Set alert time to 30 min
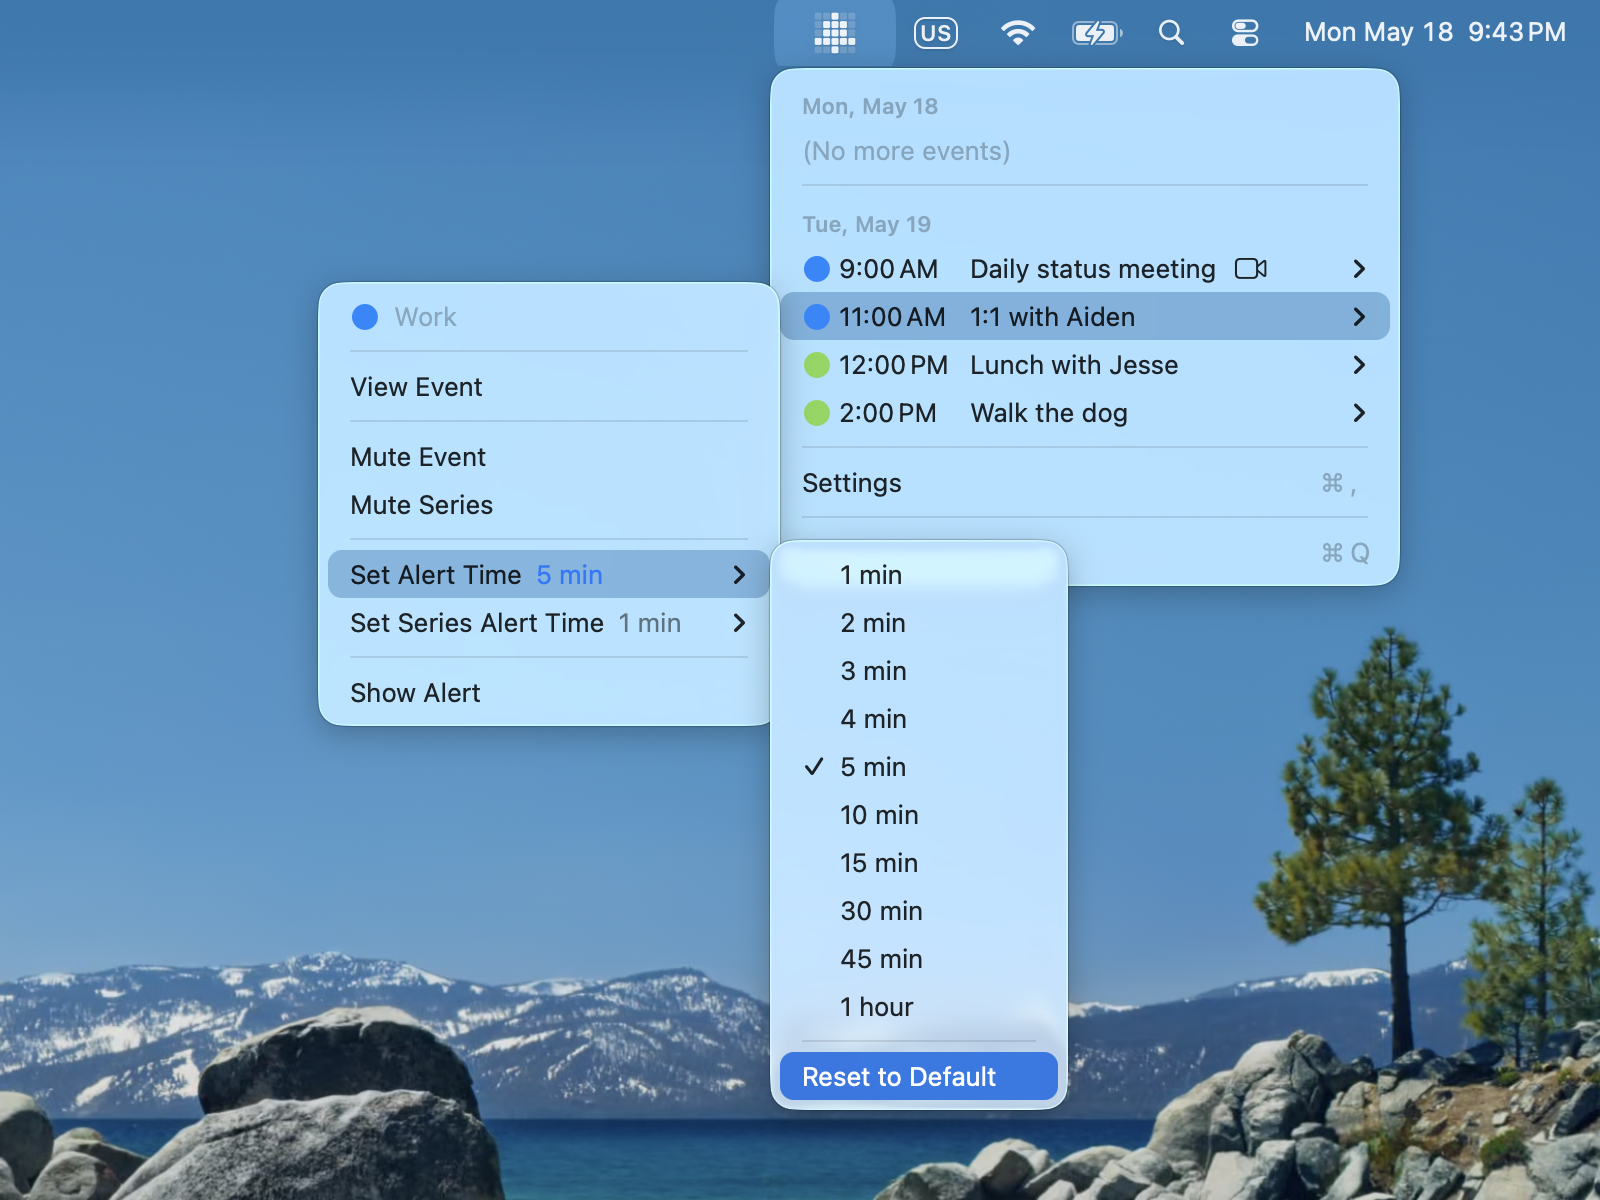The image size is (1600, 1200). 919,911
